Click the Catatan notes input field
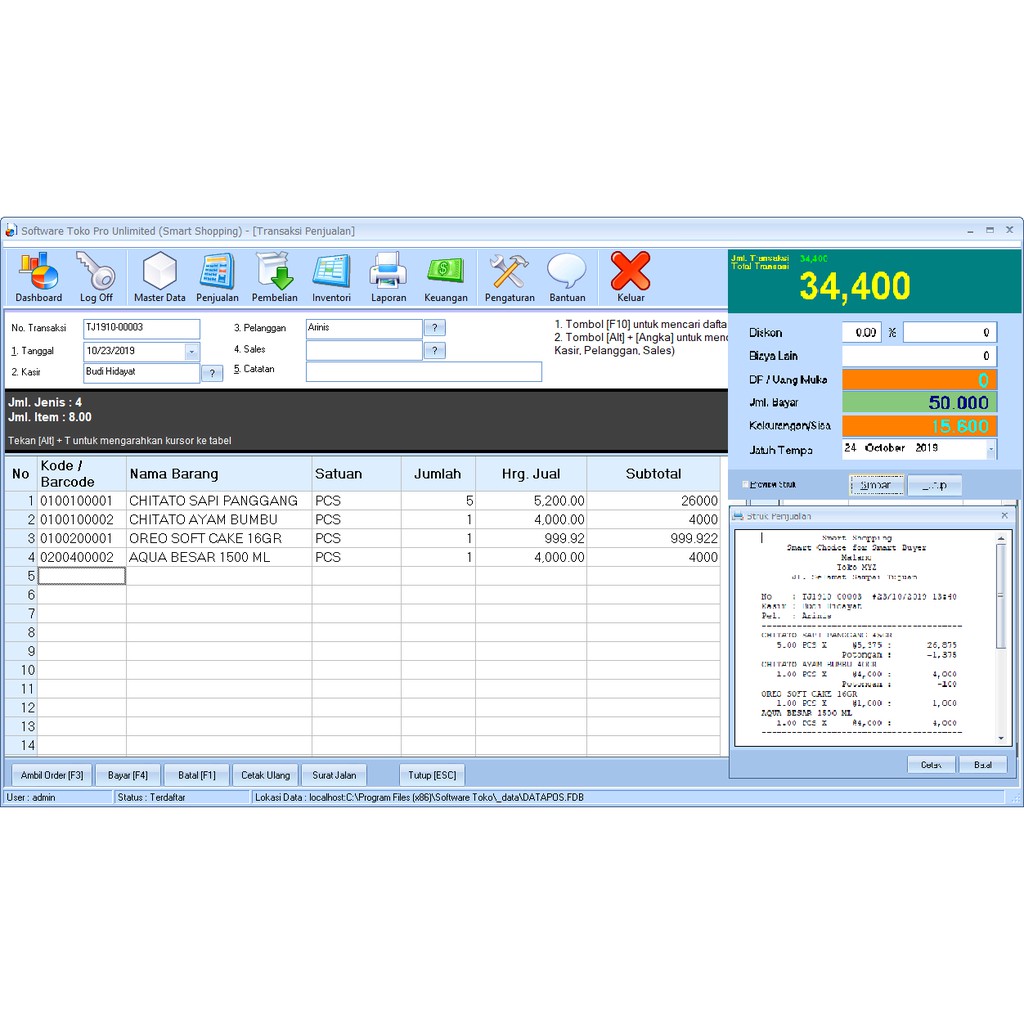Image resolution: width=1024 pixels, height=1024 pixels. click(x=423, y=372)
